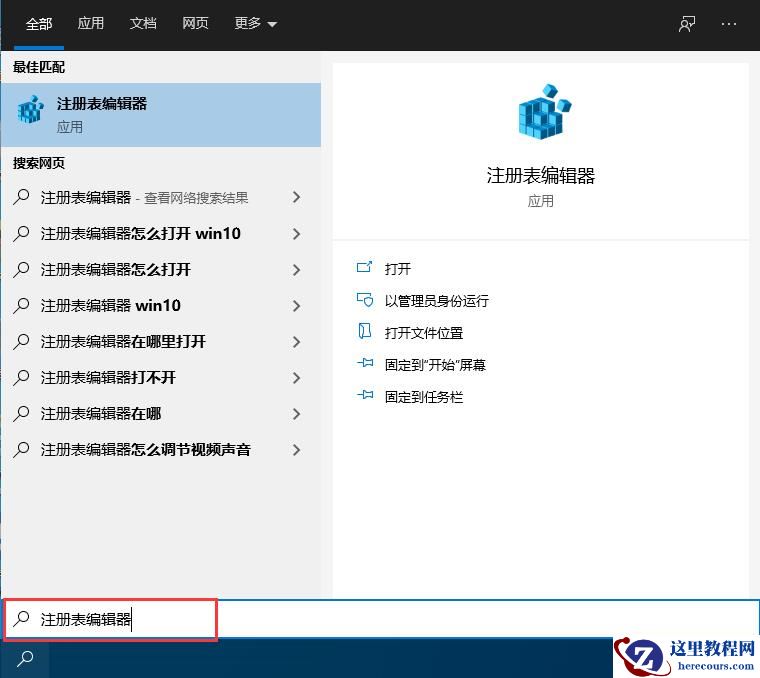Click search icon beside 查看网络搜索结果 row
760x678 pixels.
21,197
